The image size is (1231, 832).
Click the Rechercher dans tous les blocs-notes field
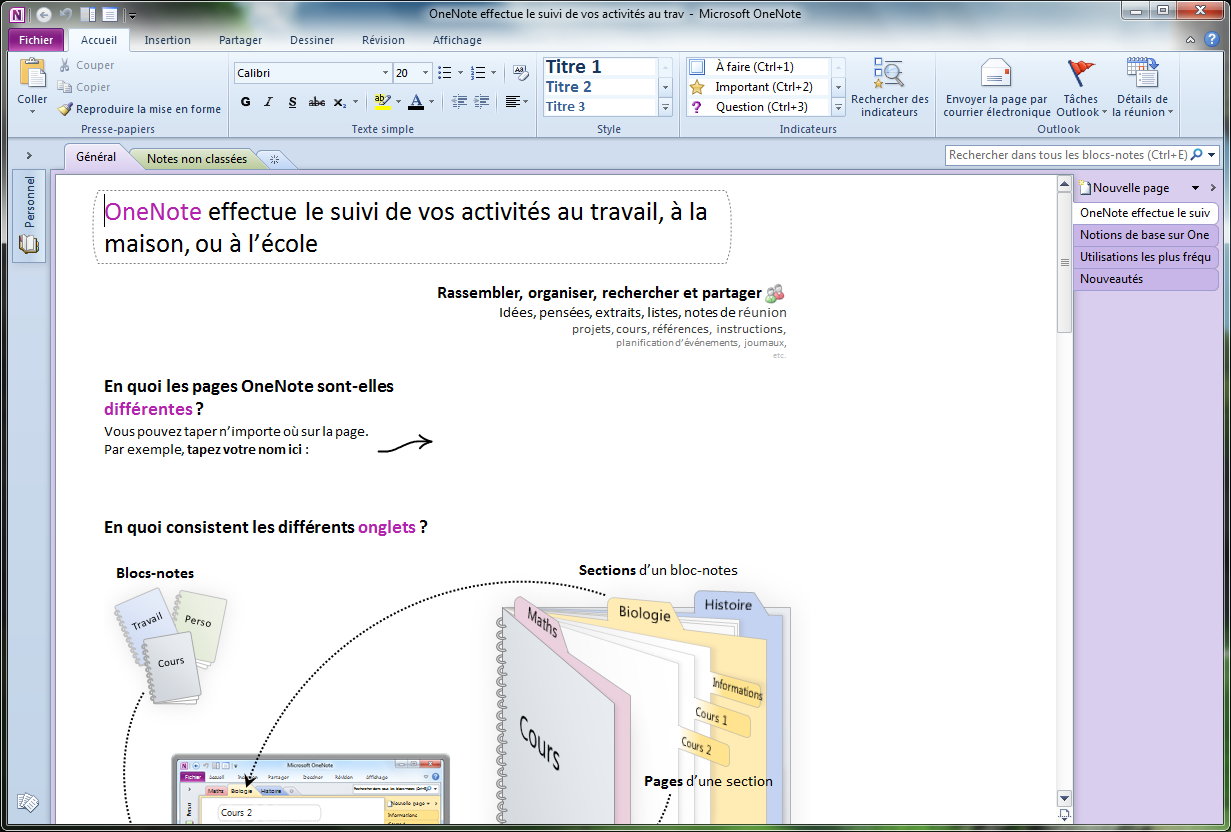coord(1067,155)
